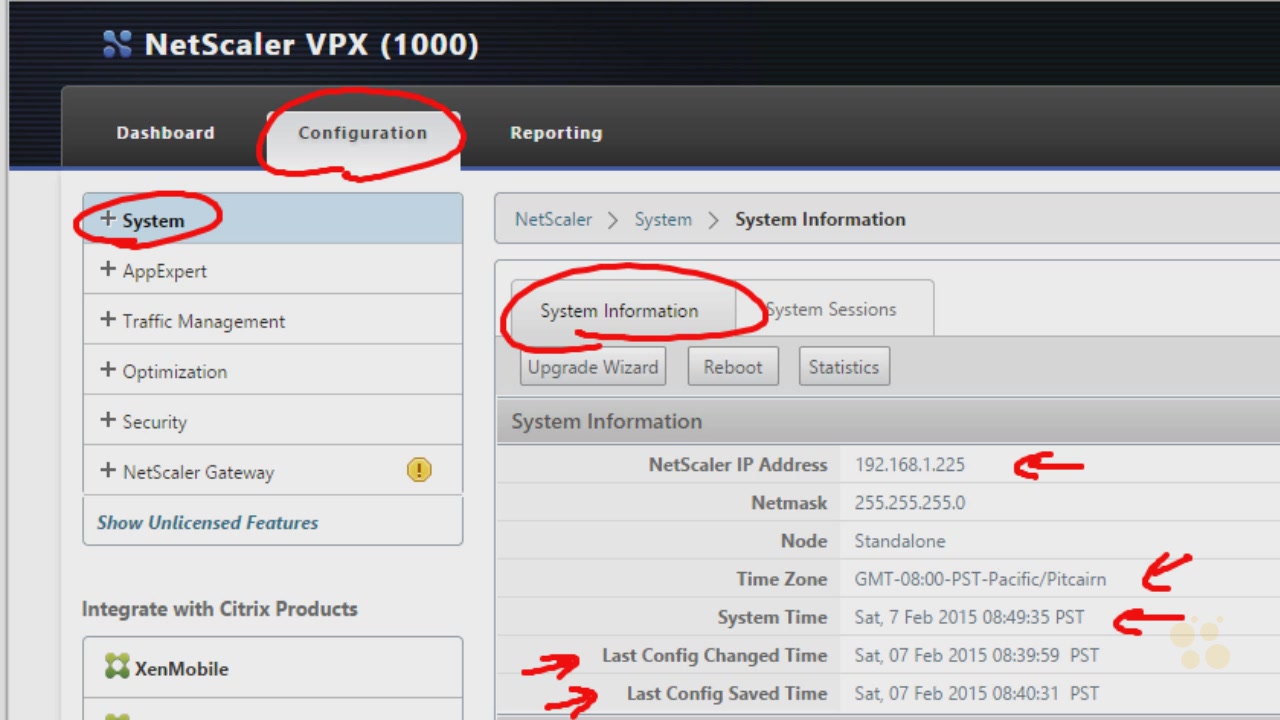Click the NetScaler Gateway warning icon
Image resolution: width=1280 pixels, height=720 pixels.
[x=419, y=470]
